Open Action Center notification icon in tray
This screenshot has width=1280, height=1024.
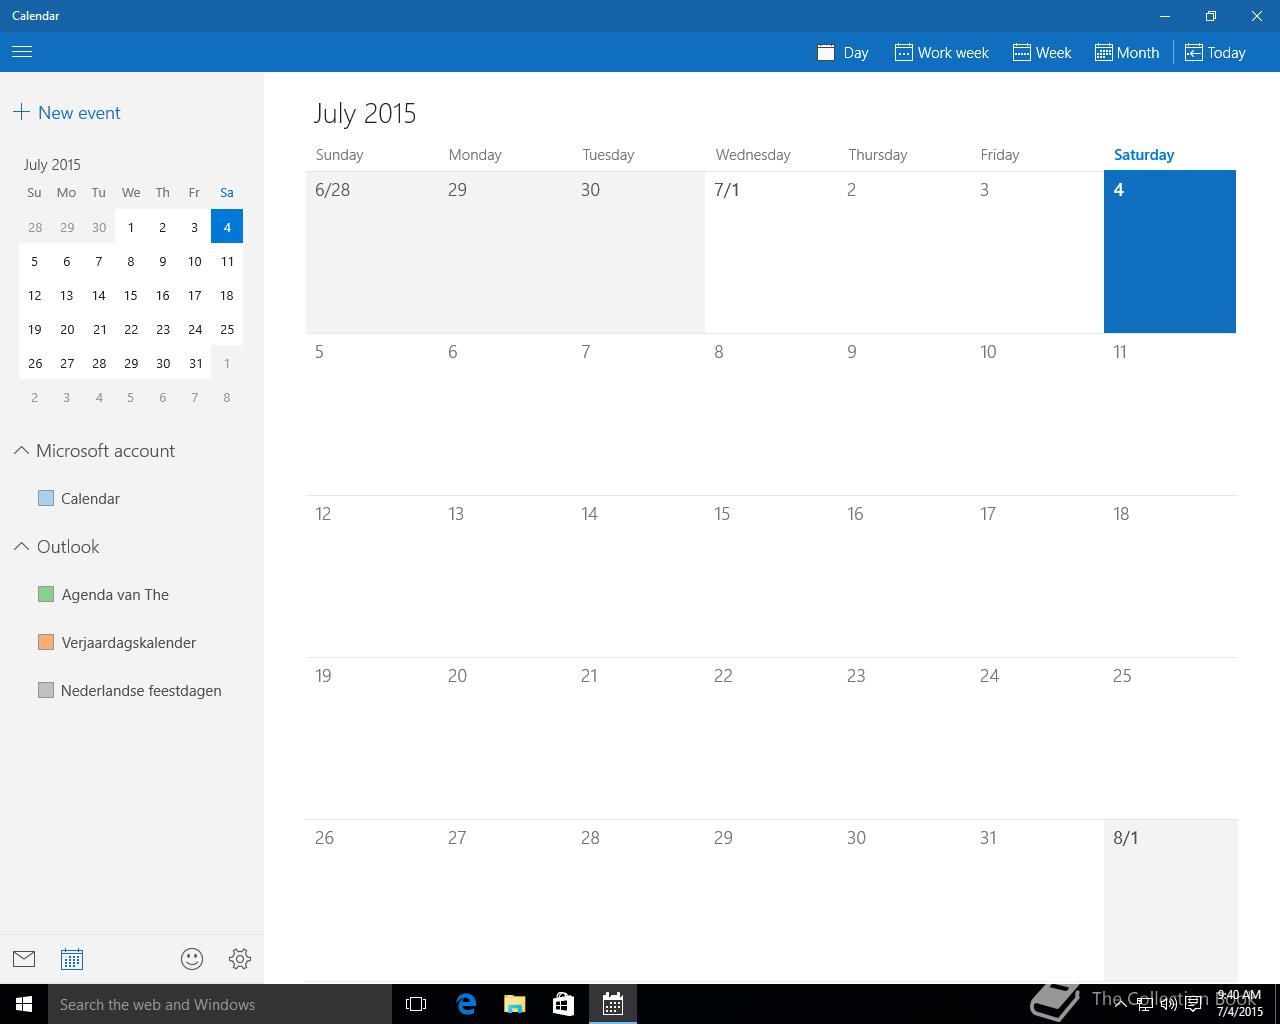[1193, 1004]
